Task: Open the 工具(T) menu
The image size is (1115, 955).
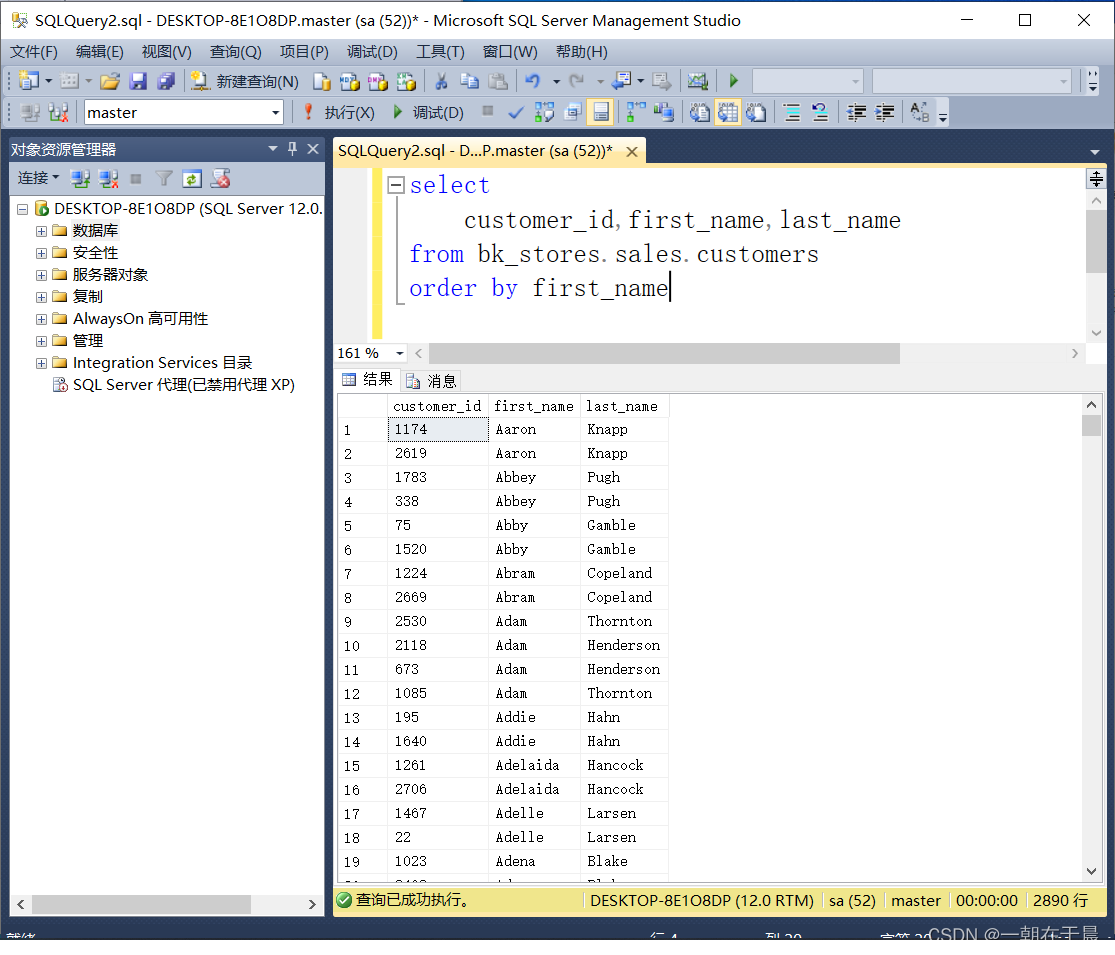Action: click(x=440, y=52)
